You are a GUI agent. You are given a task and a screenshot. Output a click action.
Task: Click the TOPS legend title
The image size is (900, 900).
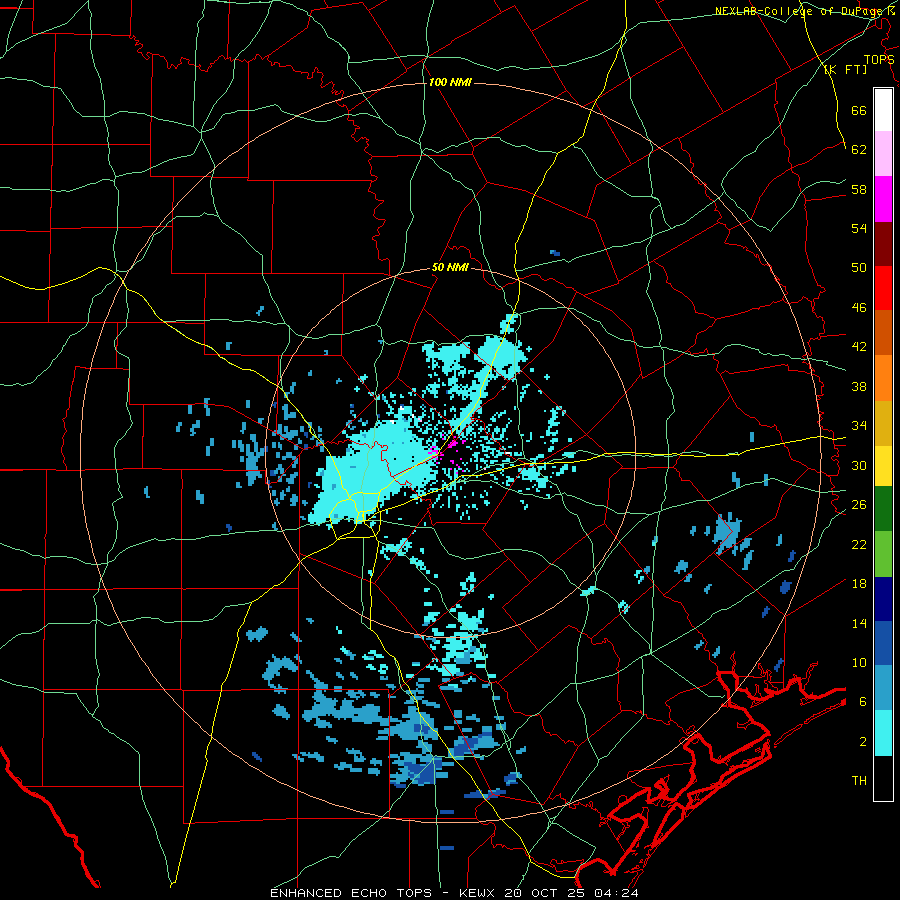tap(879, 60)
